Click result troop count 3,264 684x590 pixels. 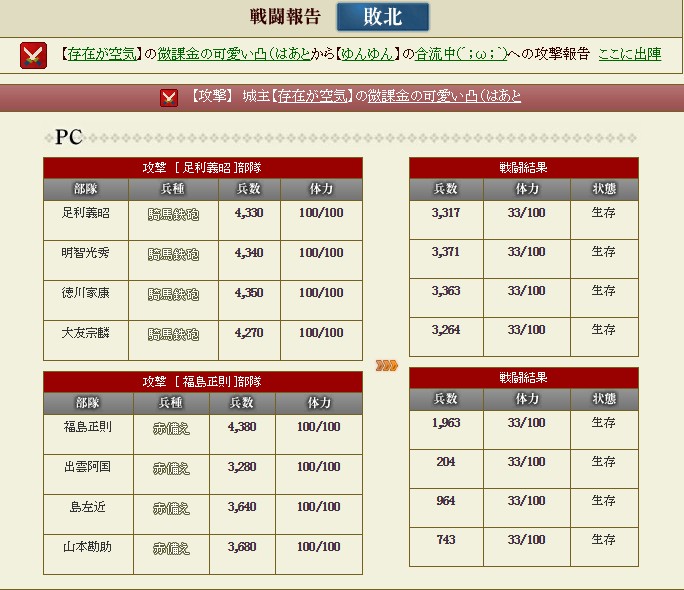446,330
